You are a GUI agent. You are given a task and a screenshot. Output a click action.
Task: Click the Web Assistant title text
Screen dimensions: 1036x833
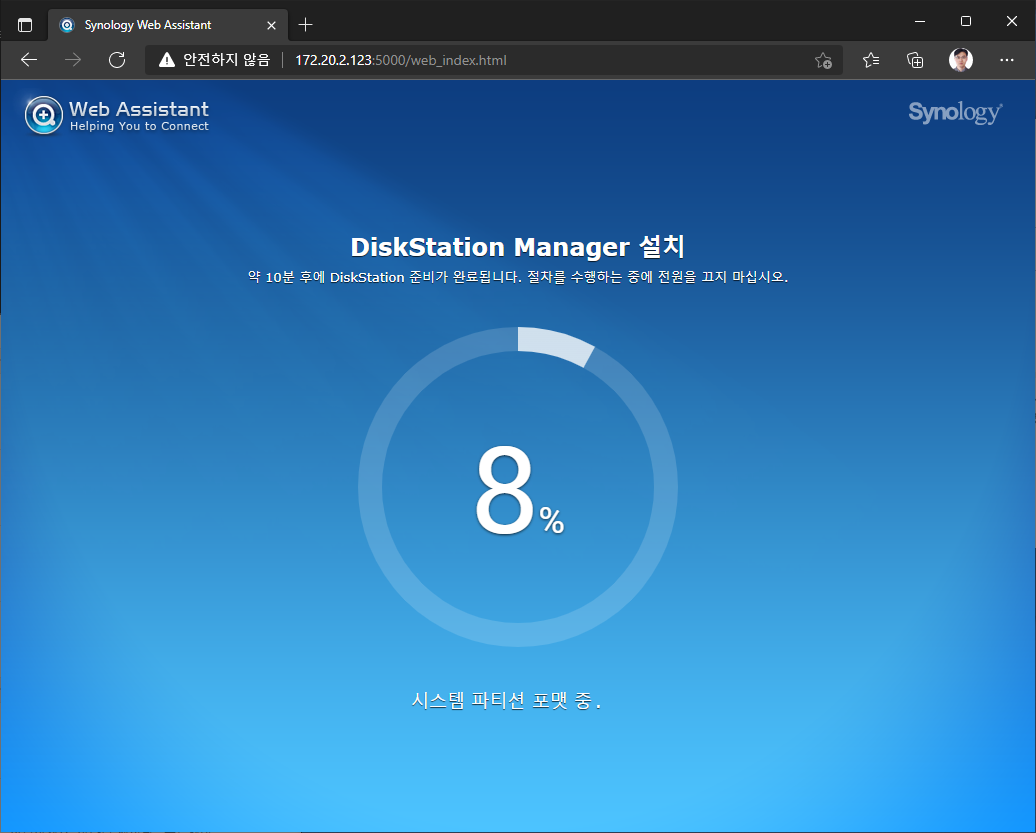pyautogui.click(x=139, y=109)
